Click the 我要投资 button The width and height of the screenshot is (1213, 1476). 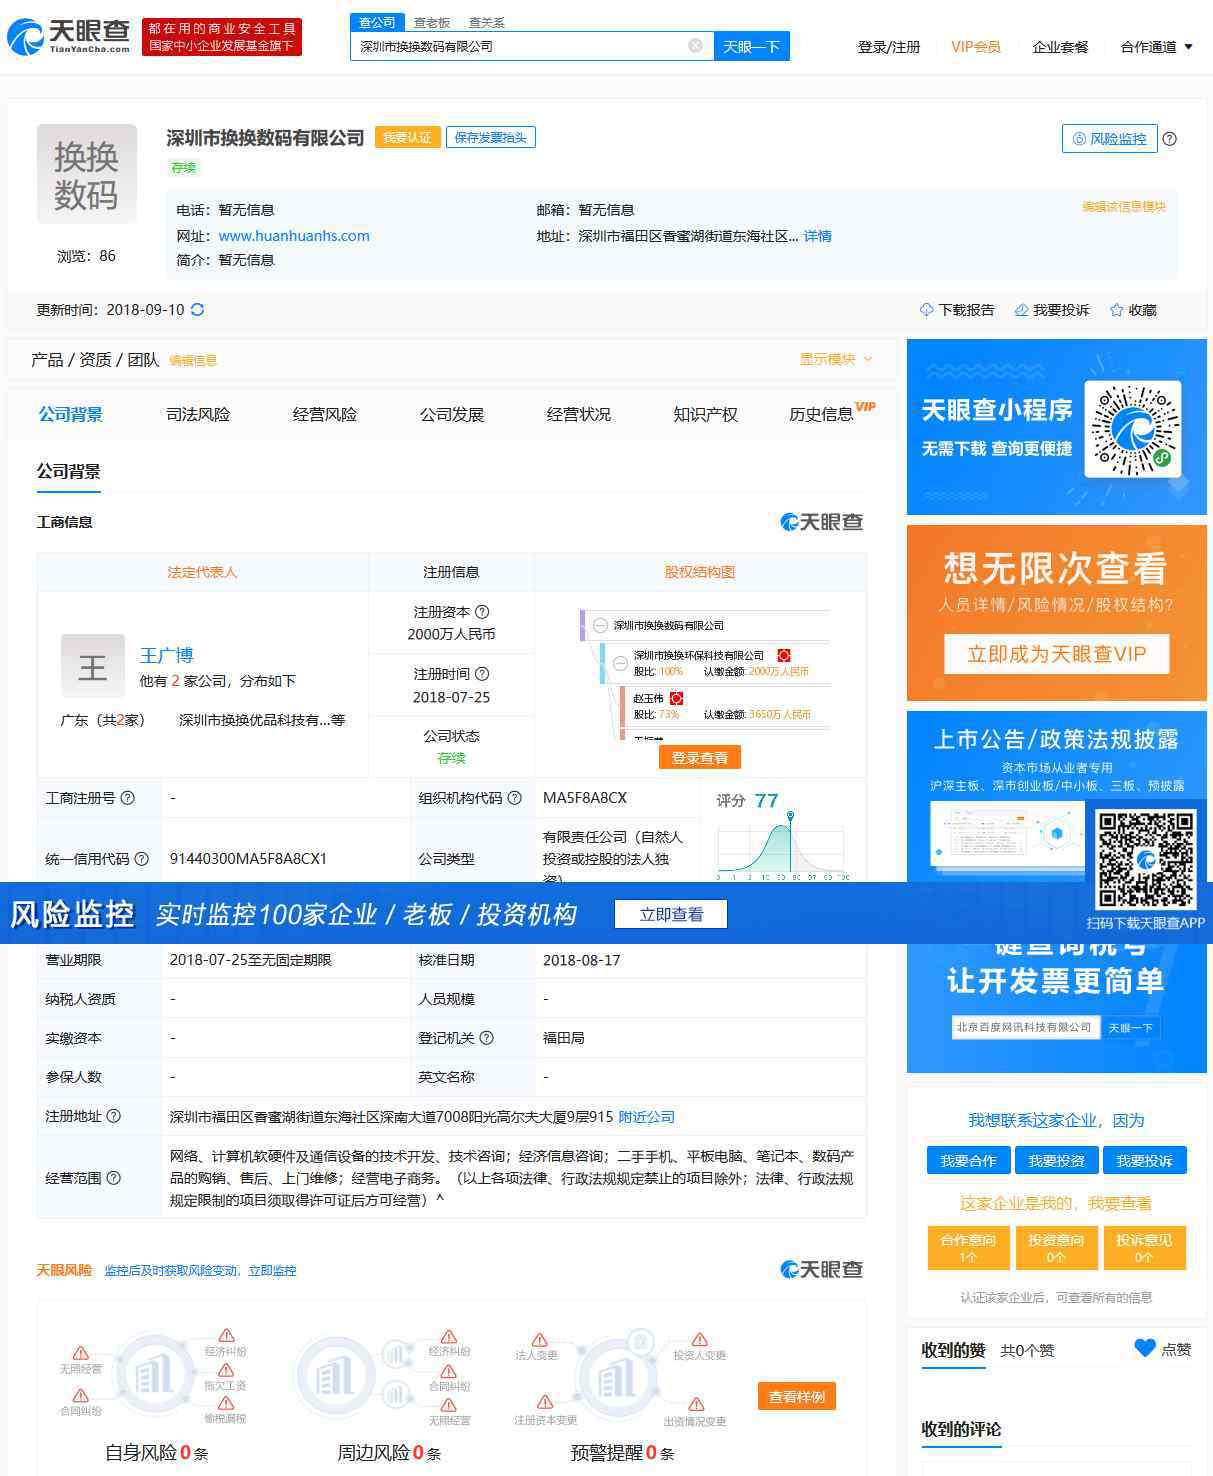click(1056, 1161)
